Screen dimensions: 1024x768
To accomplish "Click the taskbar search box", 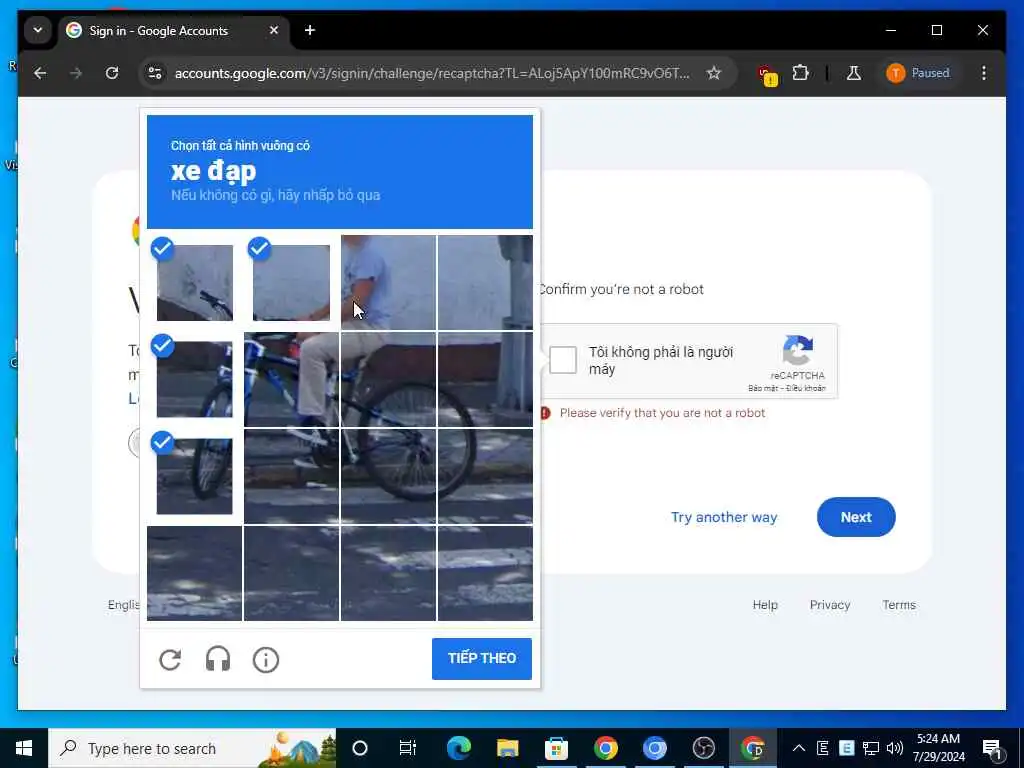I will (x=192, y=748).
